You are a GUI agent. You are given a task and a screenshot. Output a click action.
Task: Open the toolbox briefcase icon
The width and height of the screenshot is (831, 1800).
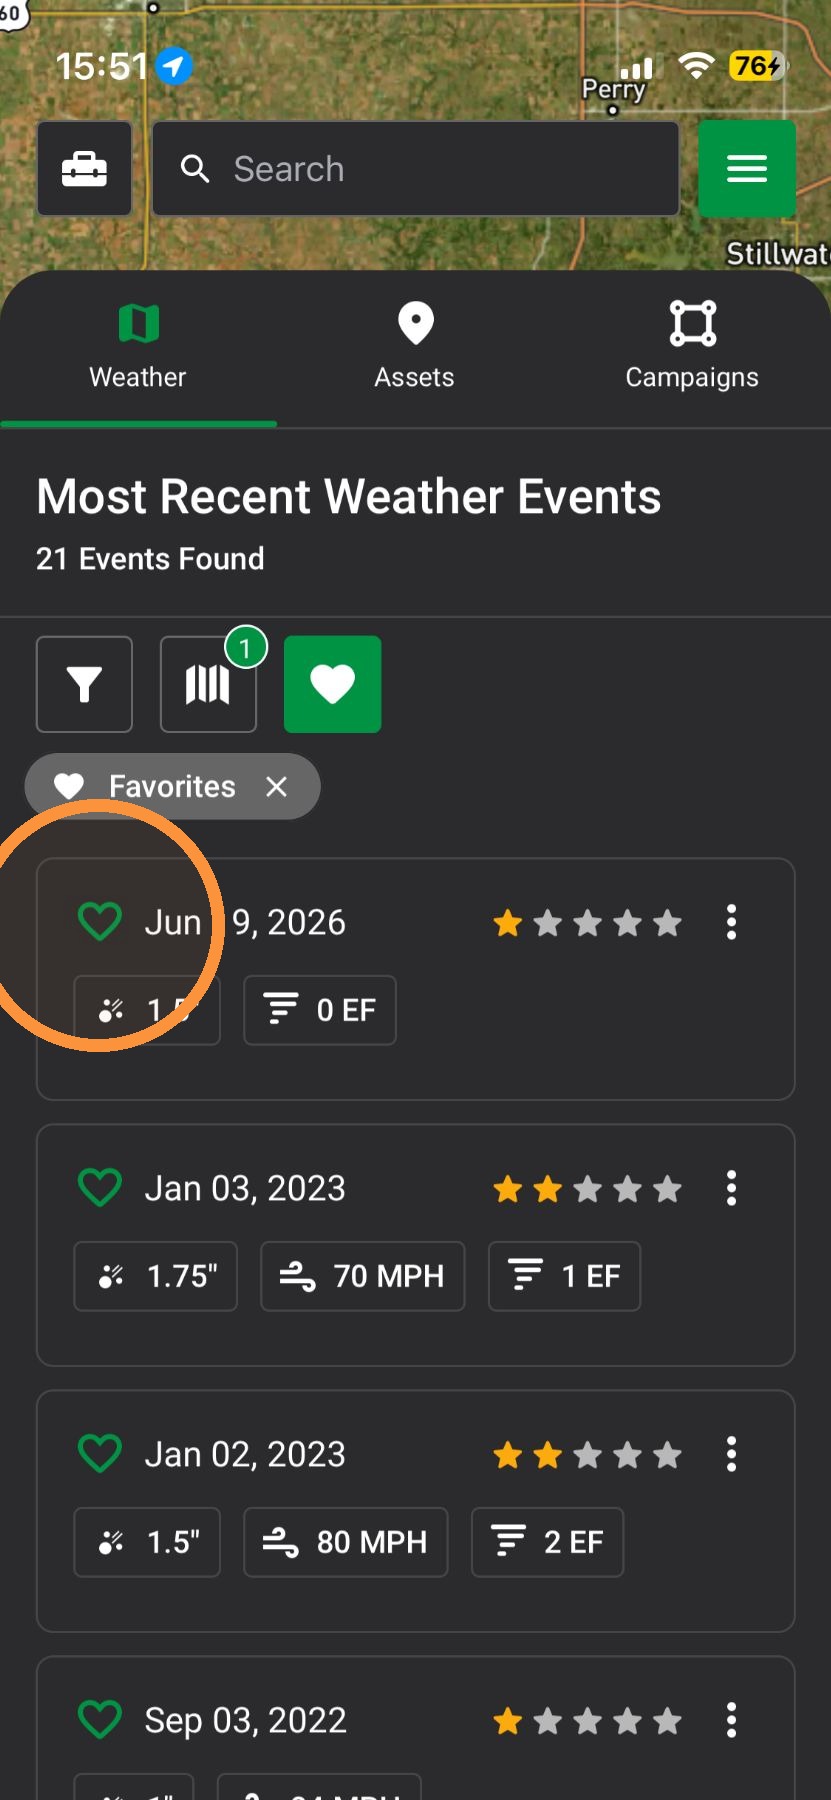(x=85, y=169)
